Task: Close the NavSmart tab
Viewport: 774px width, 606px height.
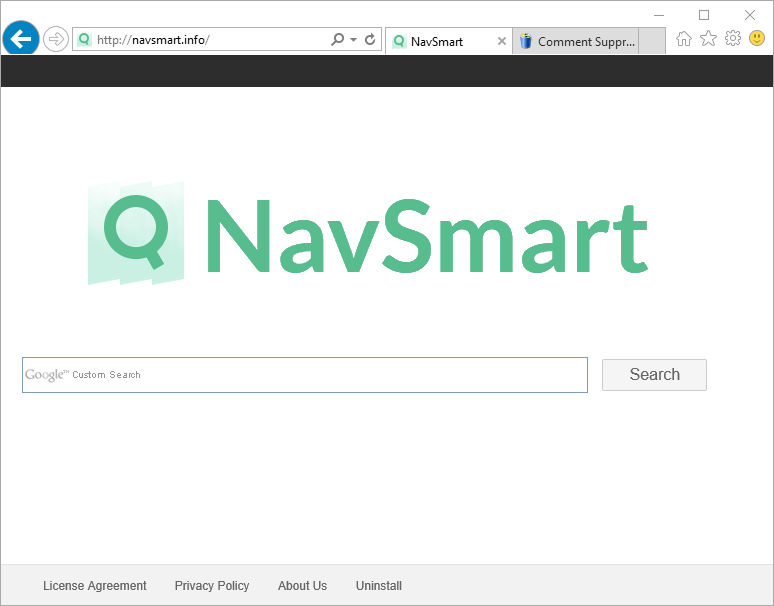Action: (502, 41)
